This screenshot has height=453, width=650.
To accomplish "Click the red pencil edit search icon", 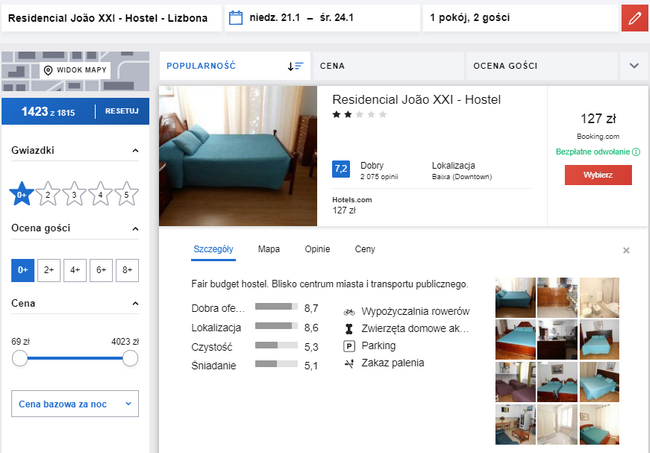I will [x=634, y=18].
